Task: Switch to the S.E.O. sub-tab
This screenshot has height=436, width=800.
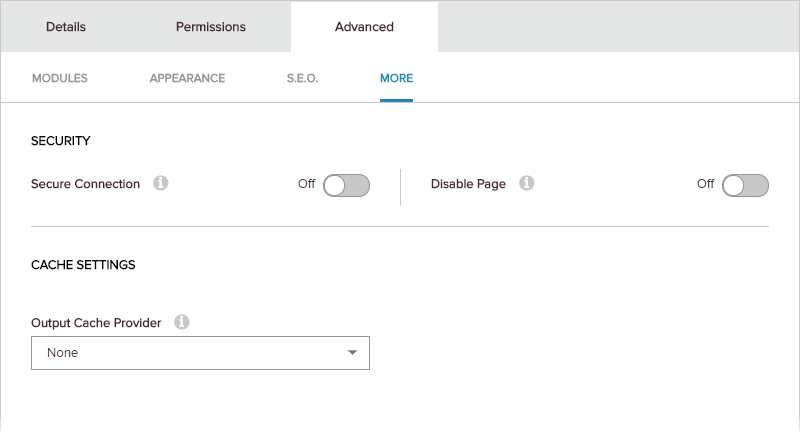Action: click(x=302, y=78)
